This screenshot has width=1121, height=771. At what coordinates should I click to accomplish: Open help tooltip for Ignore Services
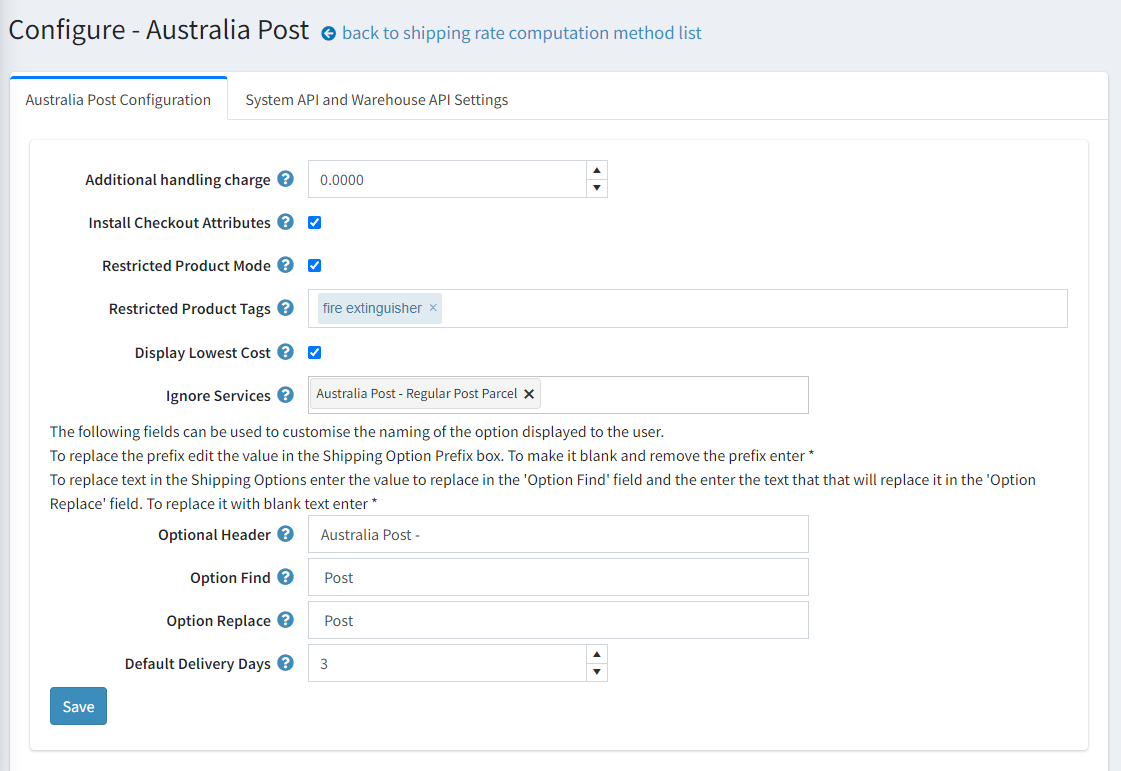pos(285,395)
